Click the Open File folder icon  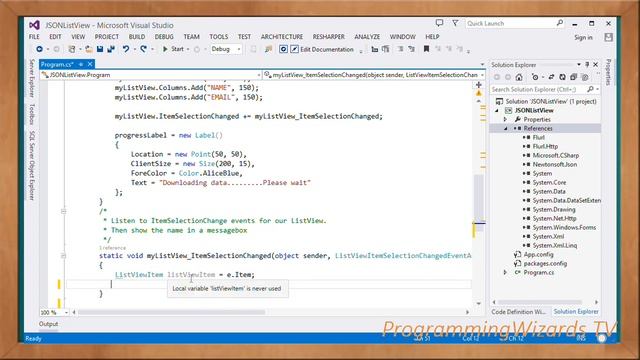click(x=89, y=49)
